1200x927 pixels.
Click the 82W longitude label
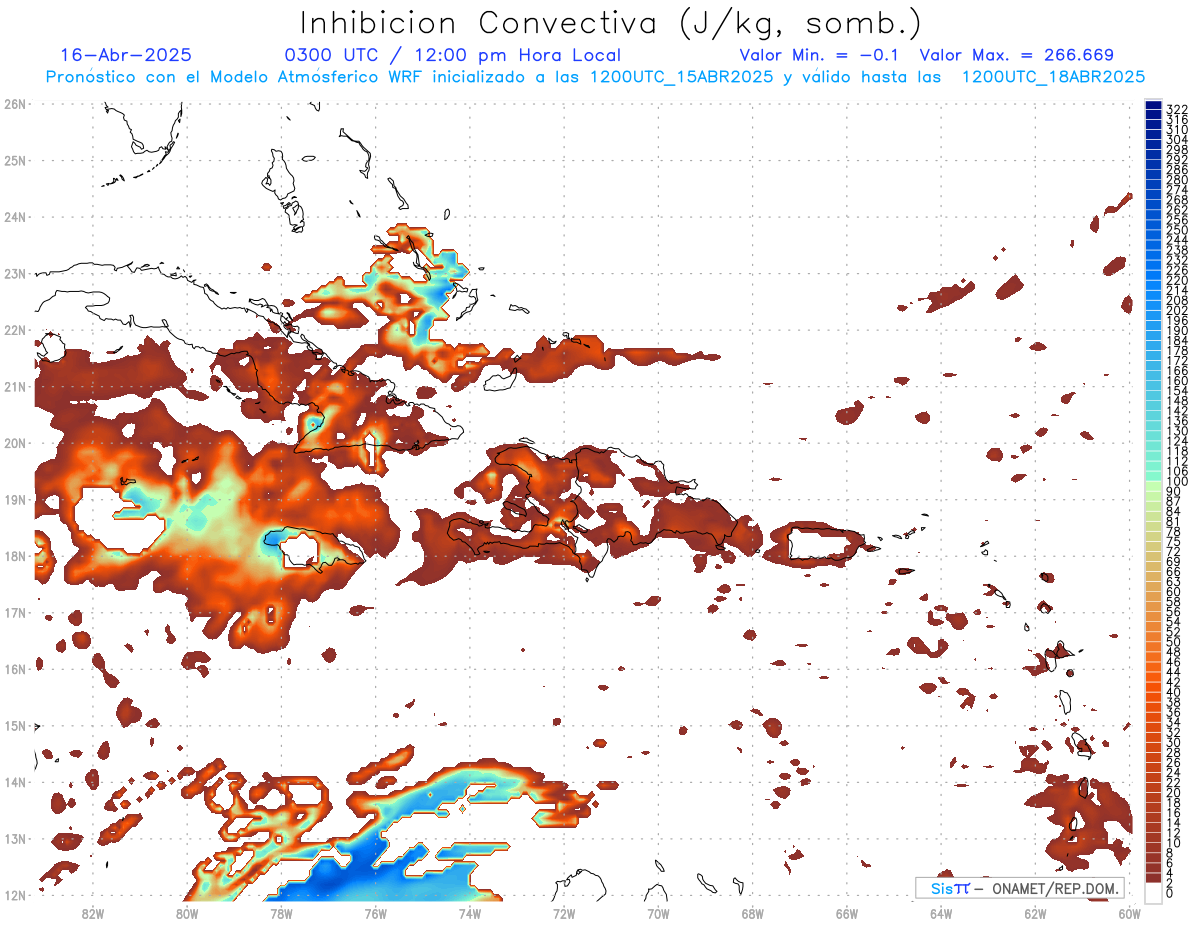tap(92, 912)
